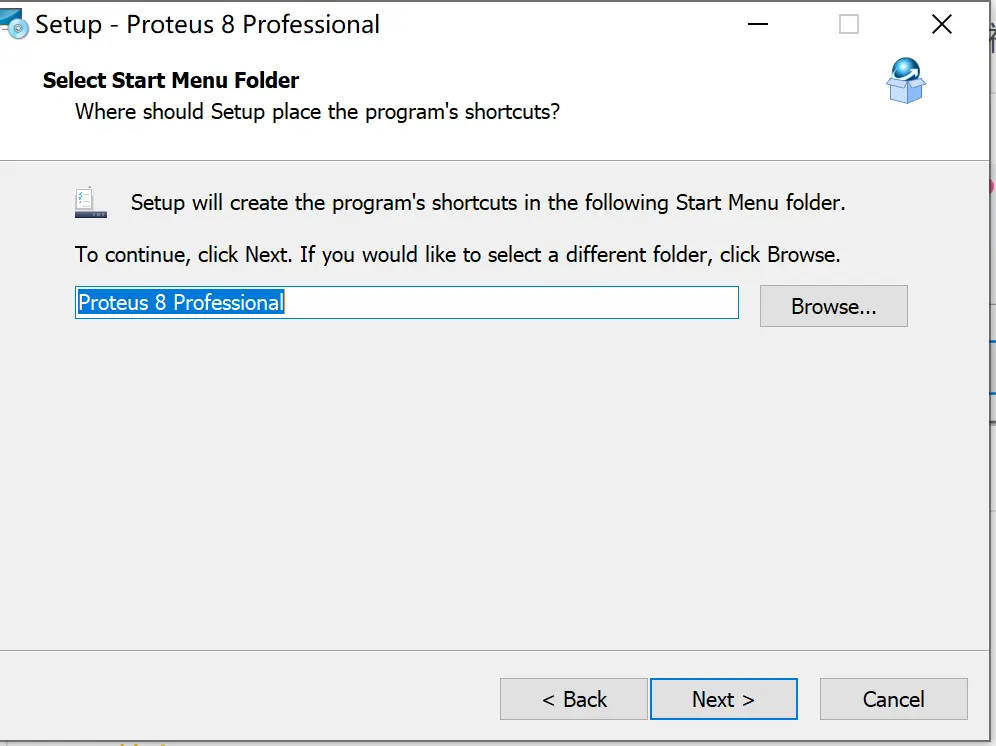Click the small Start Menu folder icon
This screenshot has height=746, width=996.
(91, 203)
